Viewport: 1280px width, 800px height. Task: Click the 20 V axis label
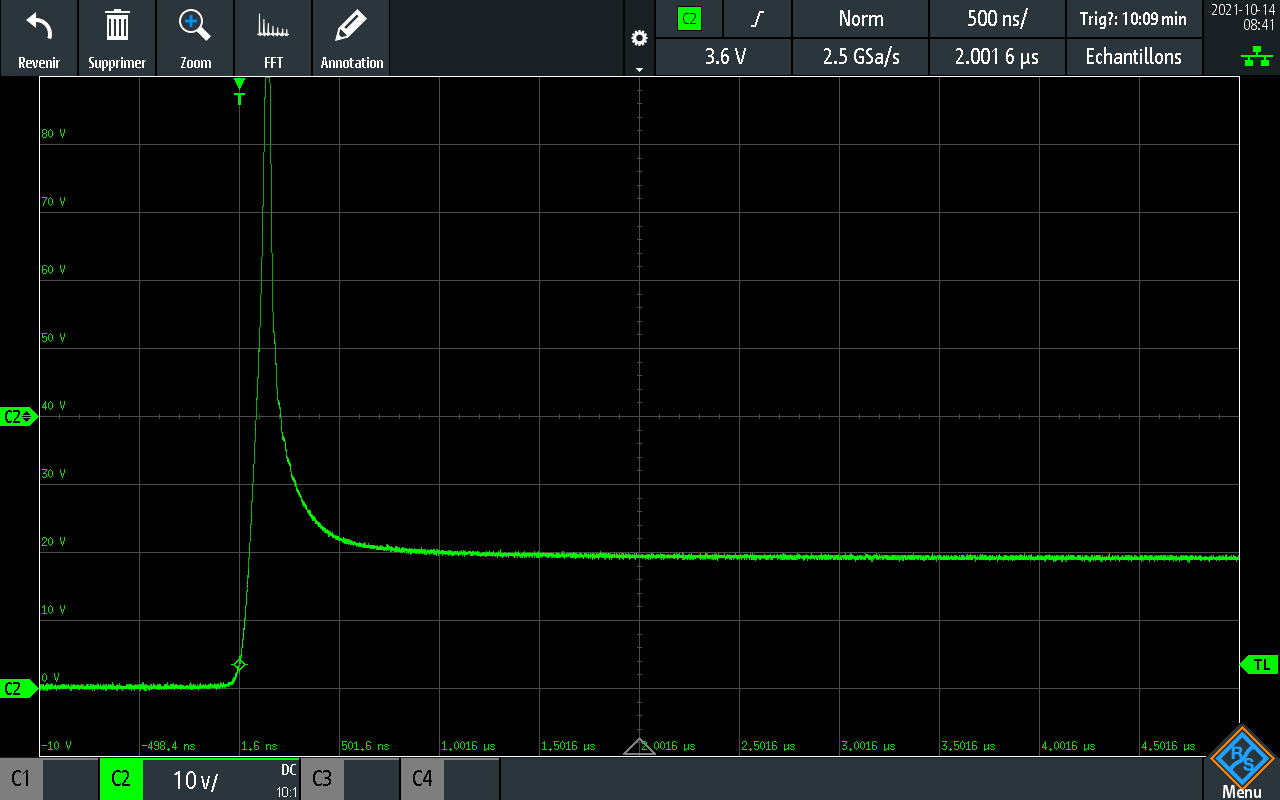tap(53, 542)
